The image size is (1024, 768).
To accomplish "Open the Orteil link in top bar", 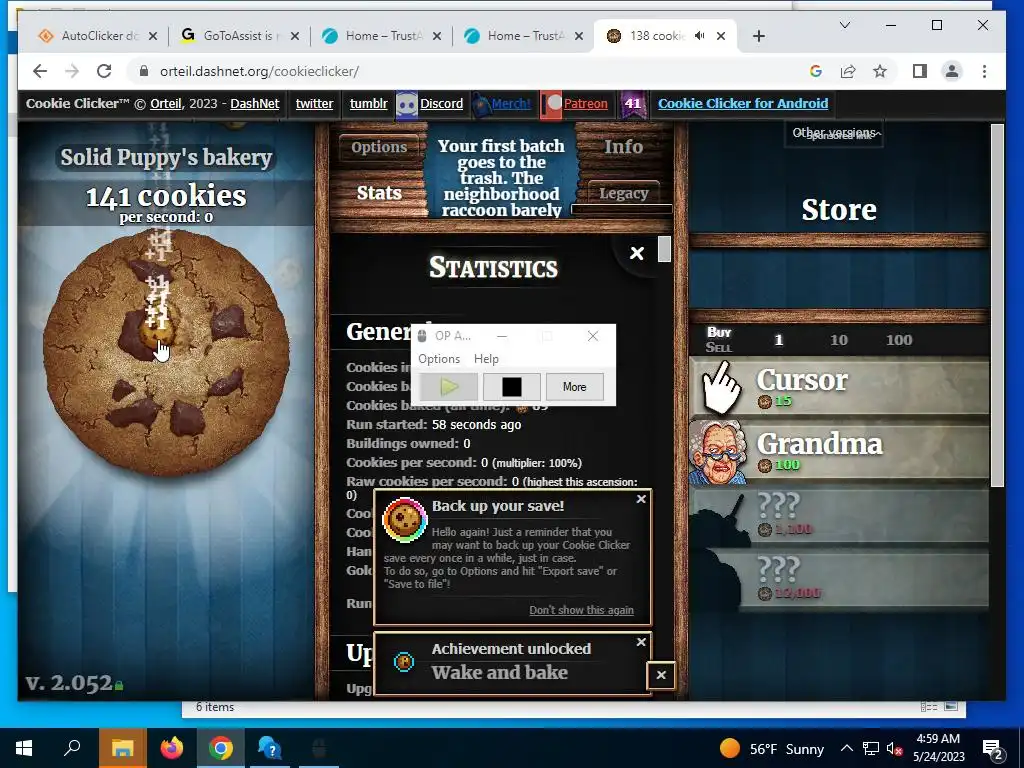I will (x=165, y=103).
